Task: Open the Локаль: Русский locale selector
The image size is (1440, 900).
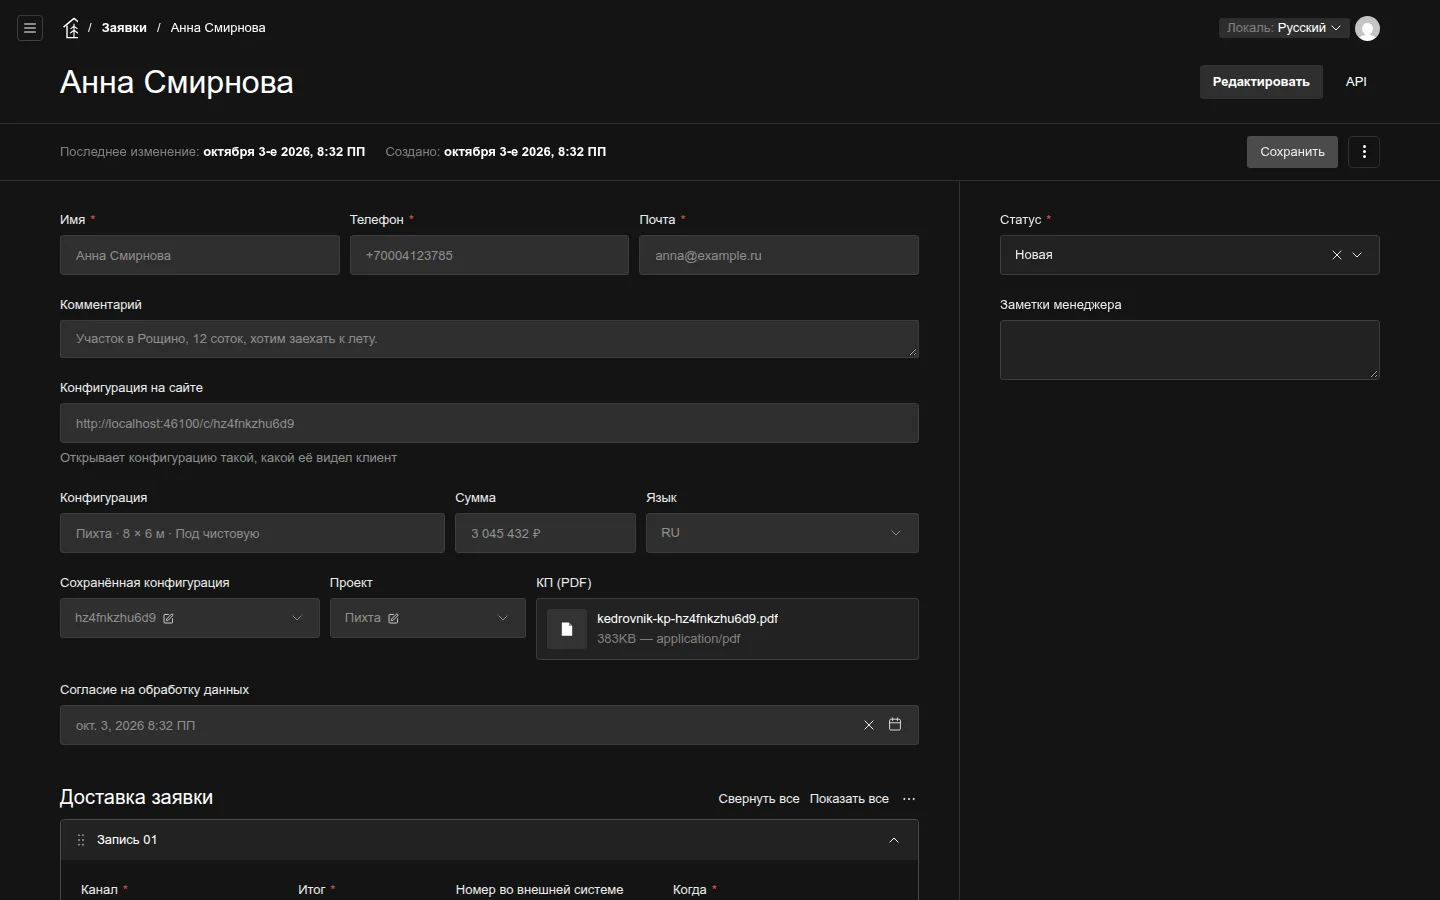Action: pos(1284,28)
